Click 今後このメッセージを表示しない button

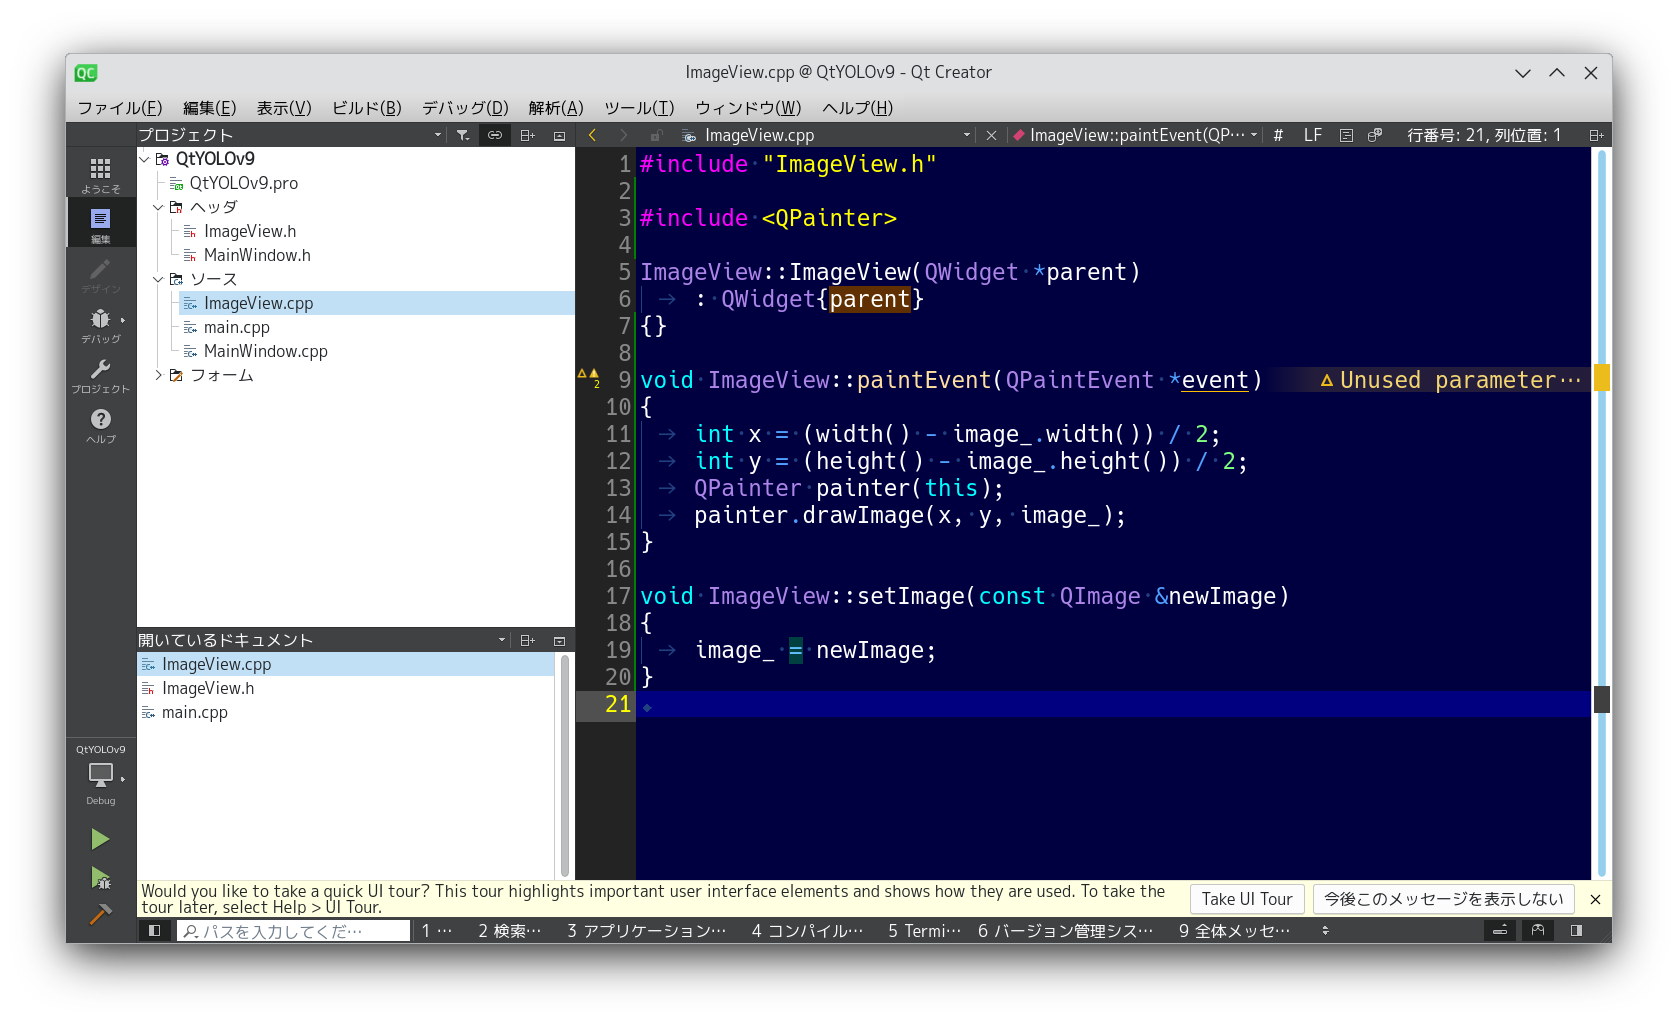[1444, 899]
